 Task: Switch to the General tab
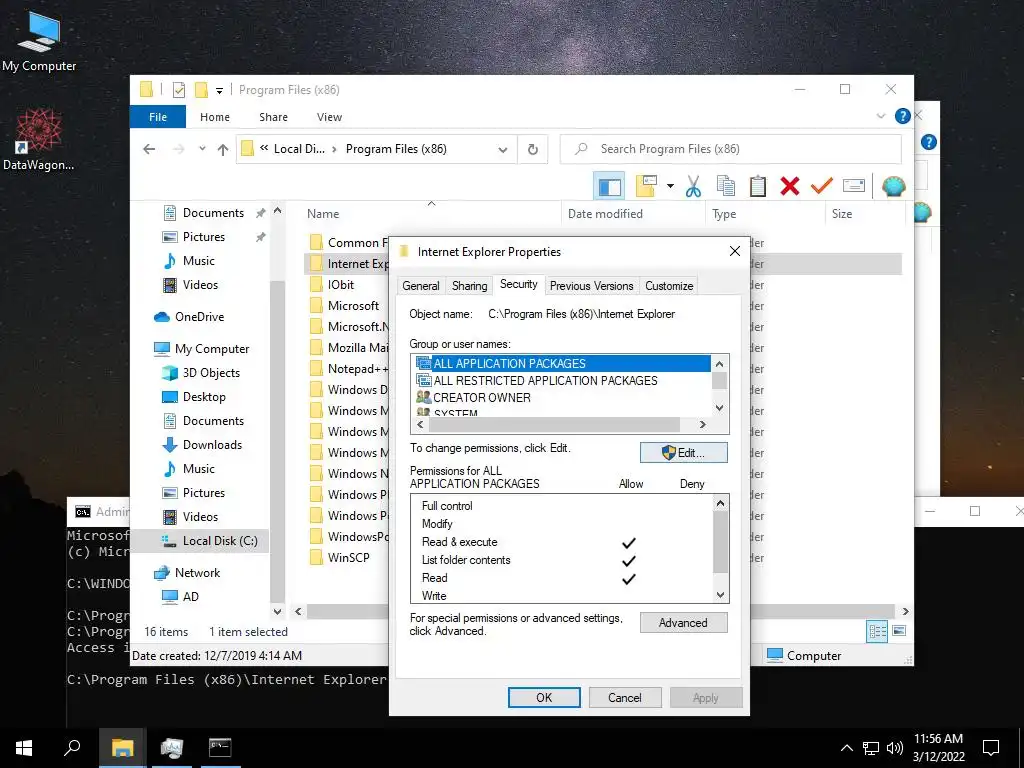(421, 285)
